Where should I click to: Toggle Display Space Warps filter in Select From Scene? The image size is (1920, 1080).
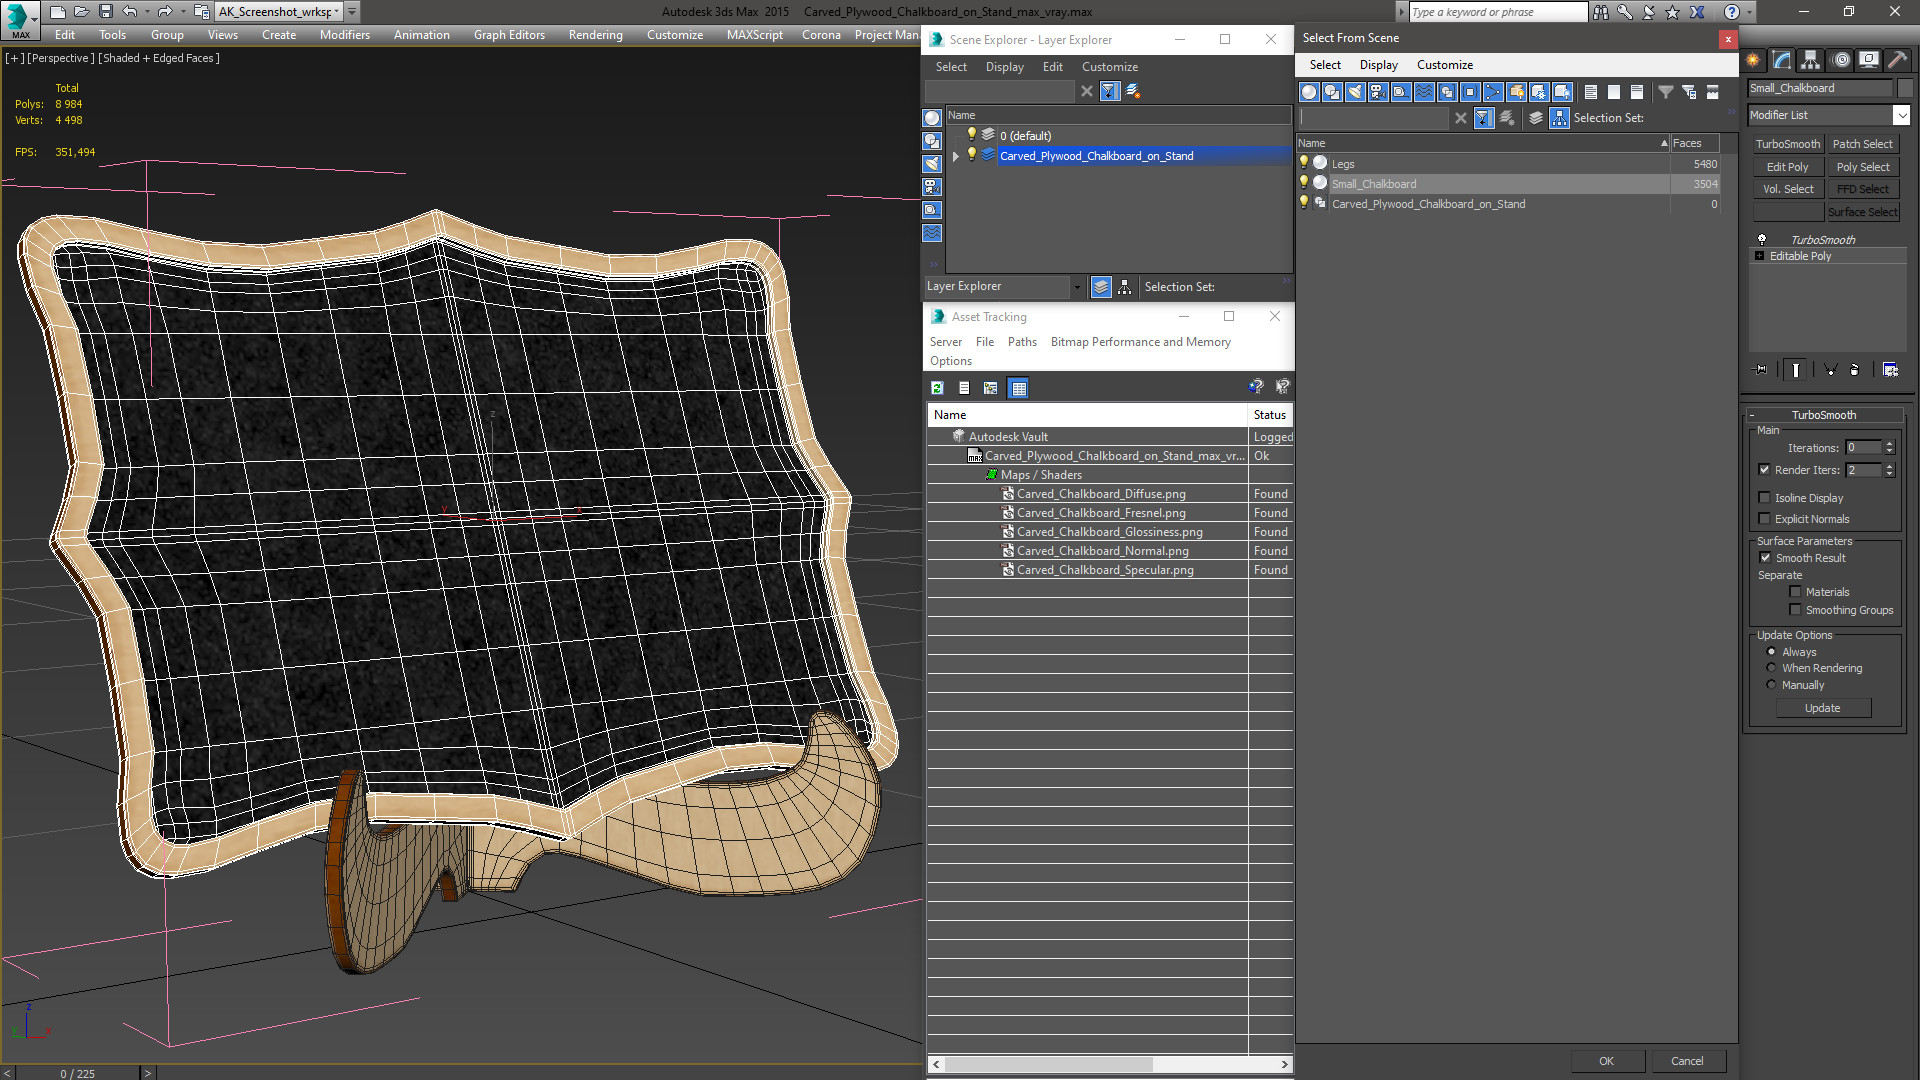pyautogui.click(x=1424, y=92)
